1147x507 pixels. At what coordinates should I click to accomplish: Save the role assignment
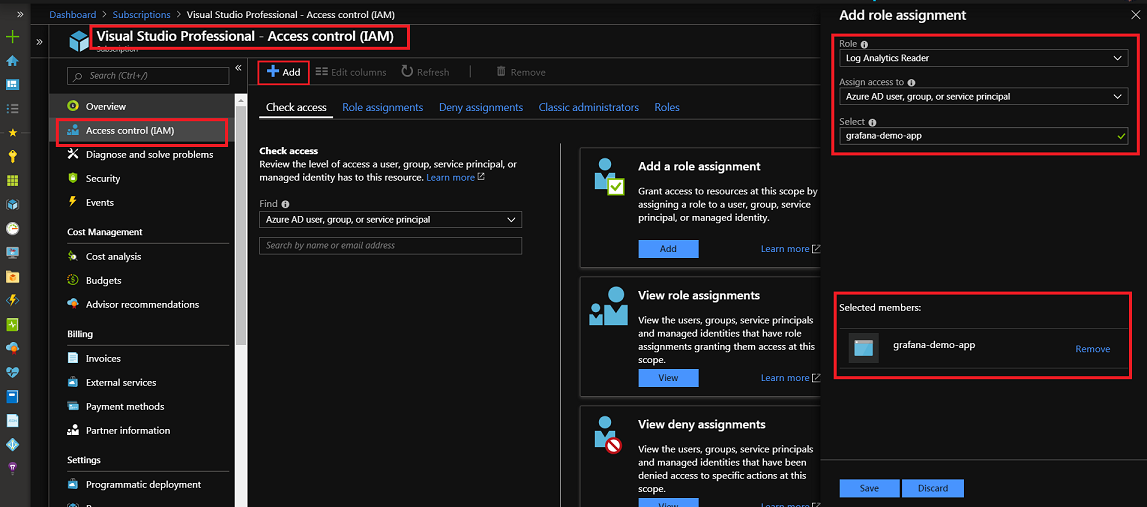(869, 488)
